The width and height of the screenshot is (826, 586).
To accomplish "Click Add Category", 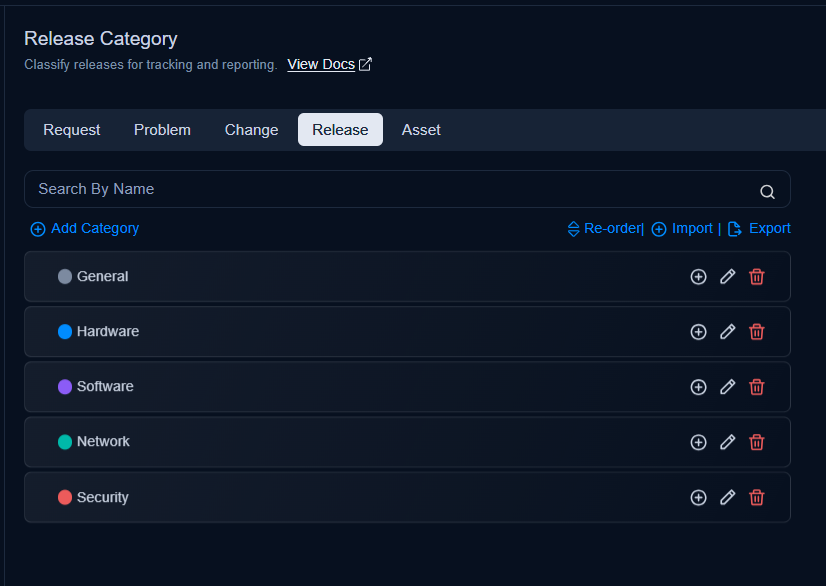I will point(85,229).
